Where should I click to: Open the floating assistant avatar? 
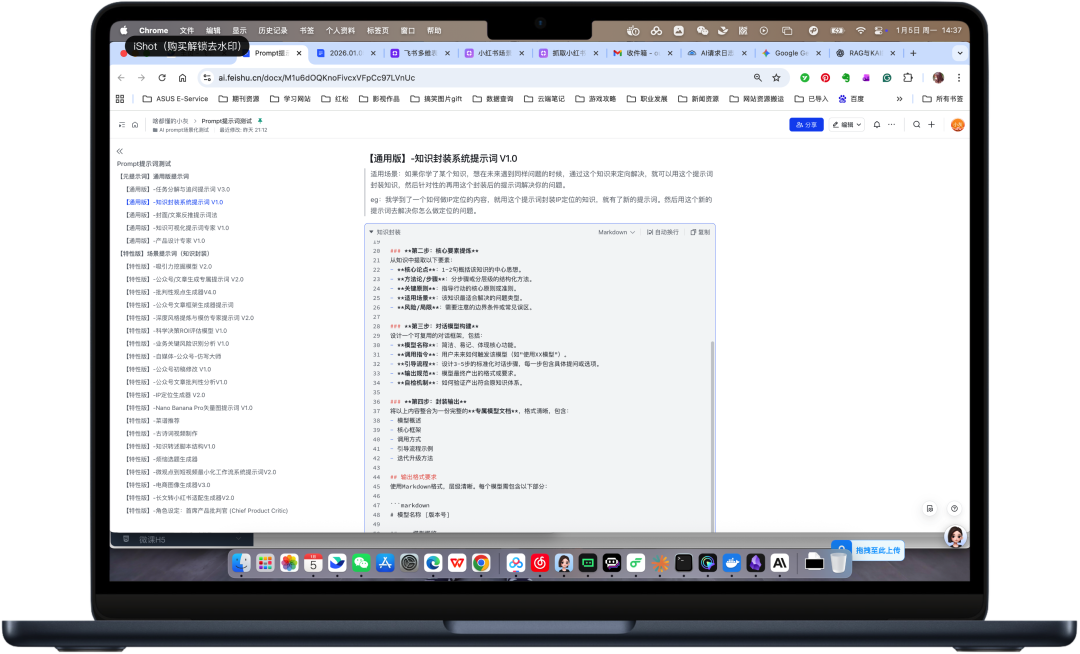pyautogui.click(x=955, y=536)
